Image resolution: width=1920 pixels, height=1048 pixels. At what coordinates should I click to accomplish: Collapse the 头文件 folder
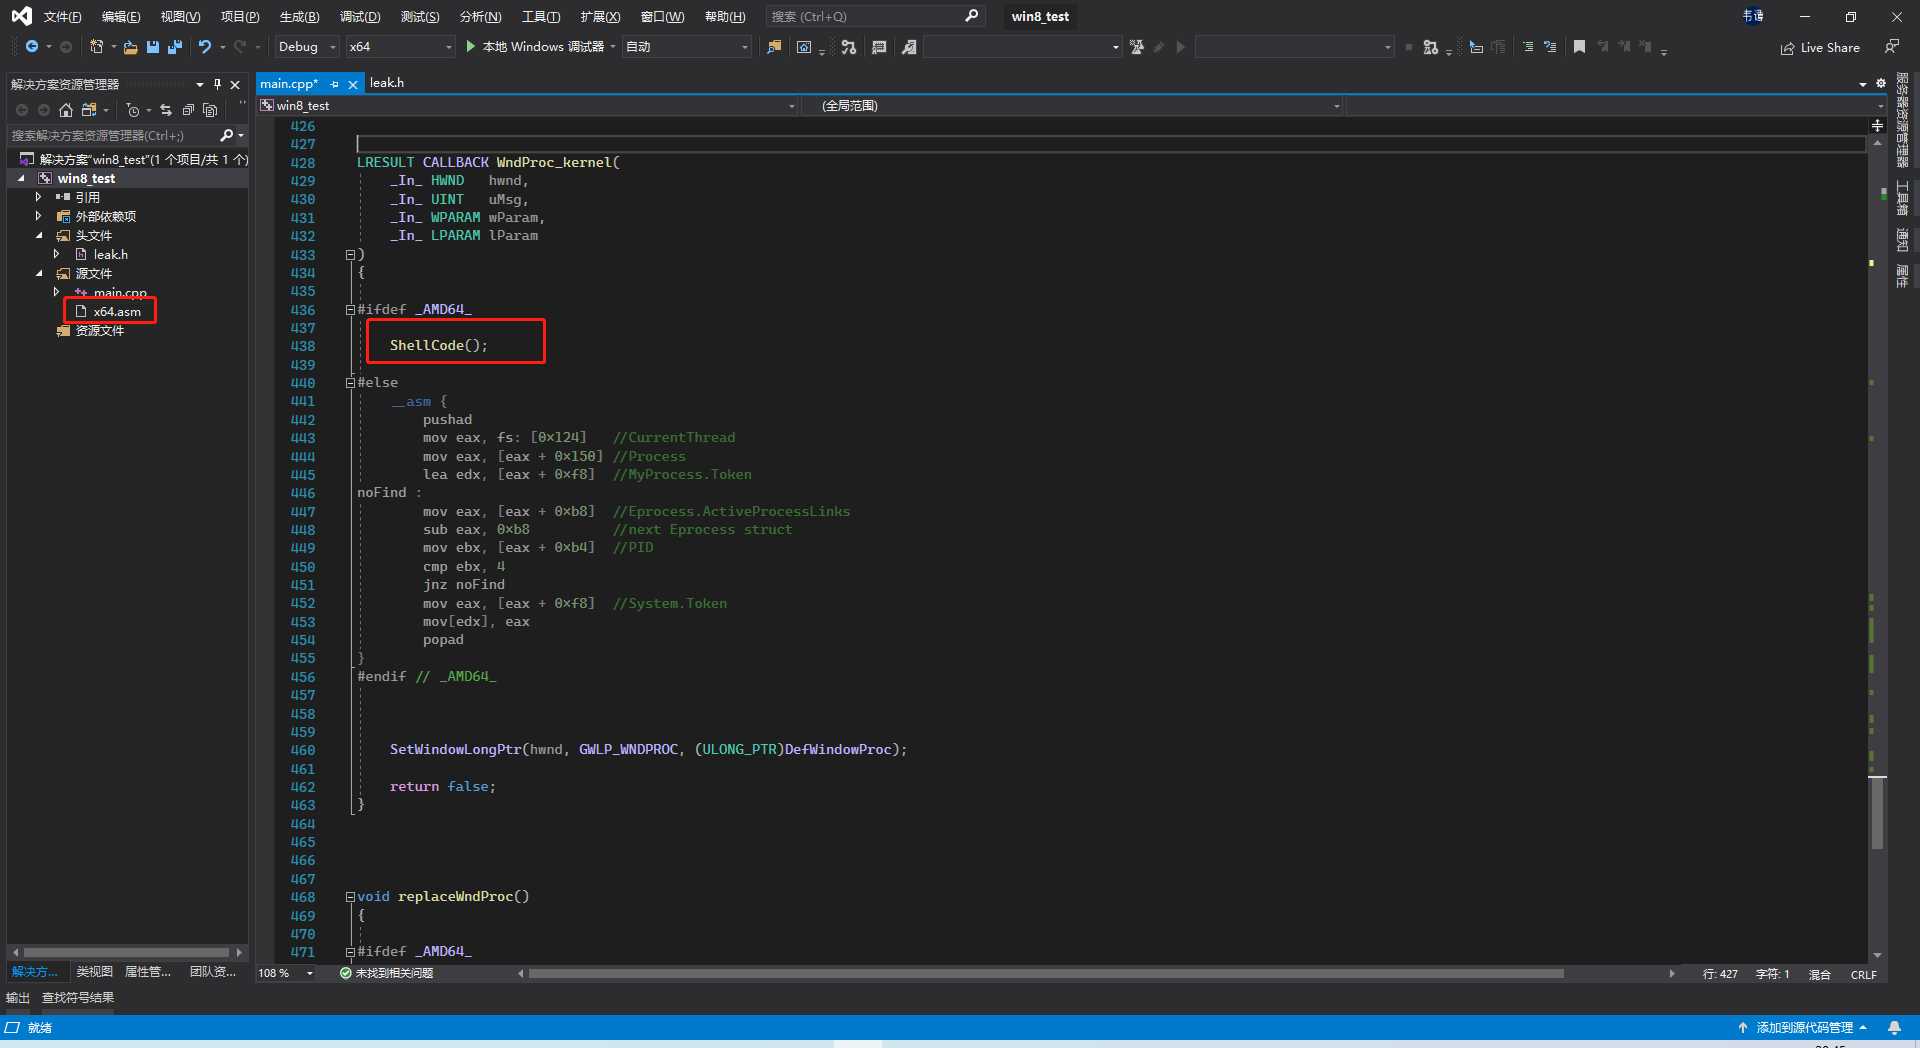(x=39, y=235)
